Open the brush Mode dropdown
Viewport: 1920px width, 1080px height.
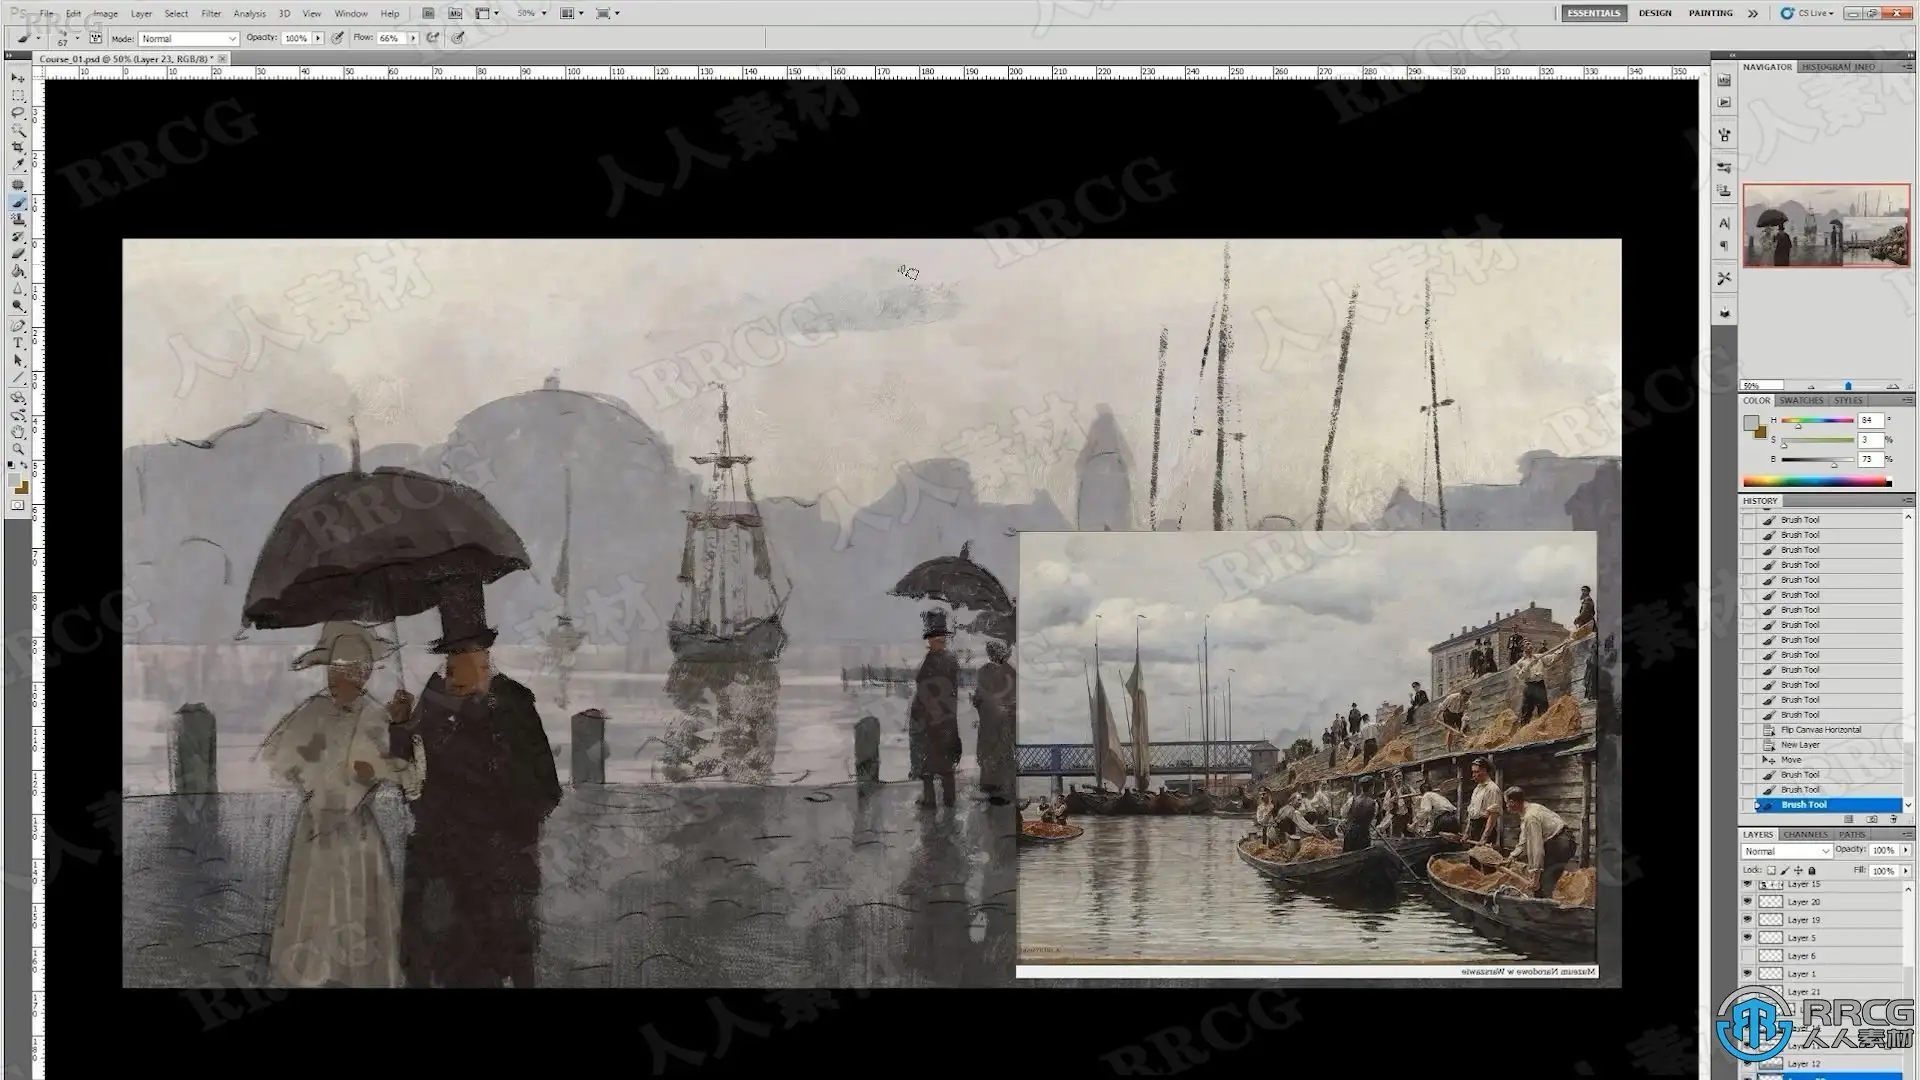pos(188,38)
